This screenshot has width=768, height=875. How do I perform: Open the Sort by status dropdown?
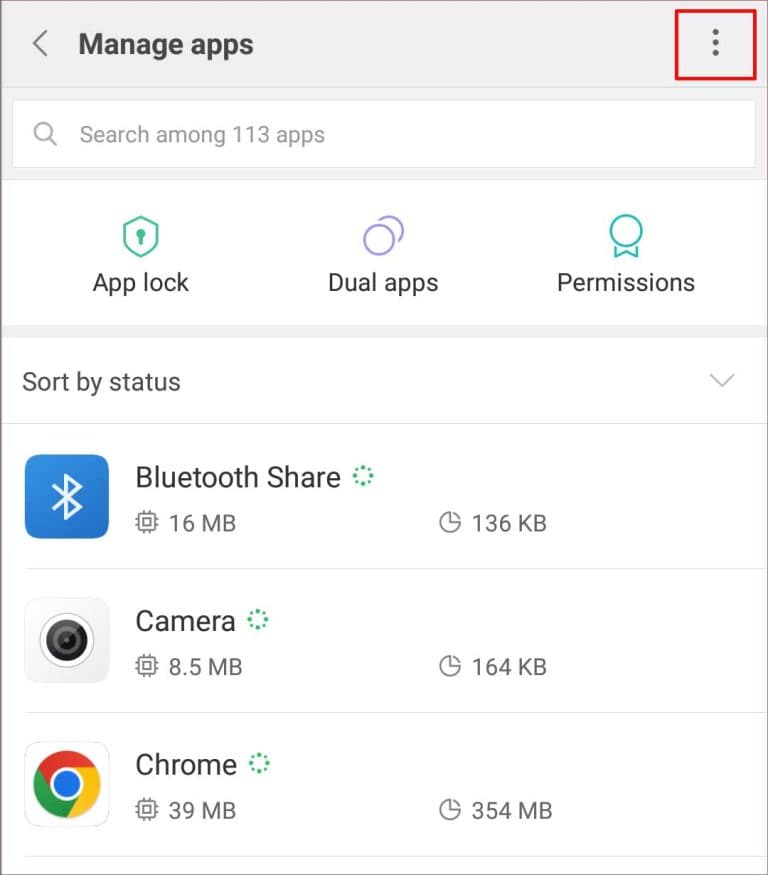[100, 382]
